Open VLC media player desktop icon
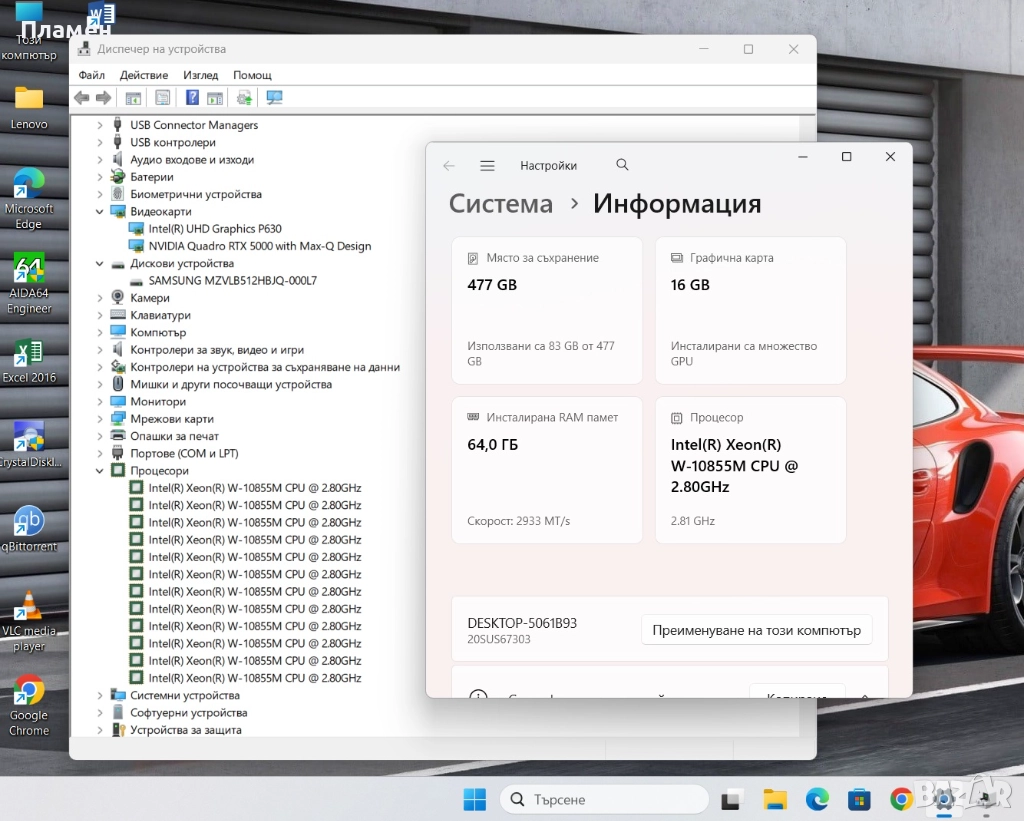 tap(29, 620)
